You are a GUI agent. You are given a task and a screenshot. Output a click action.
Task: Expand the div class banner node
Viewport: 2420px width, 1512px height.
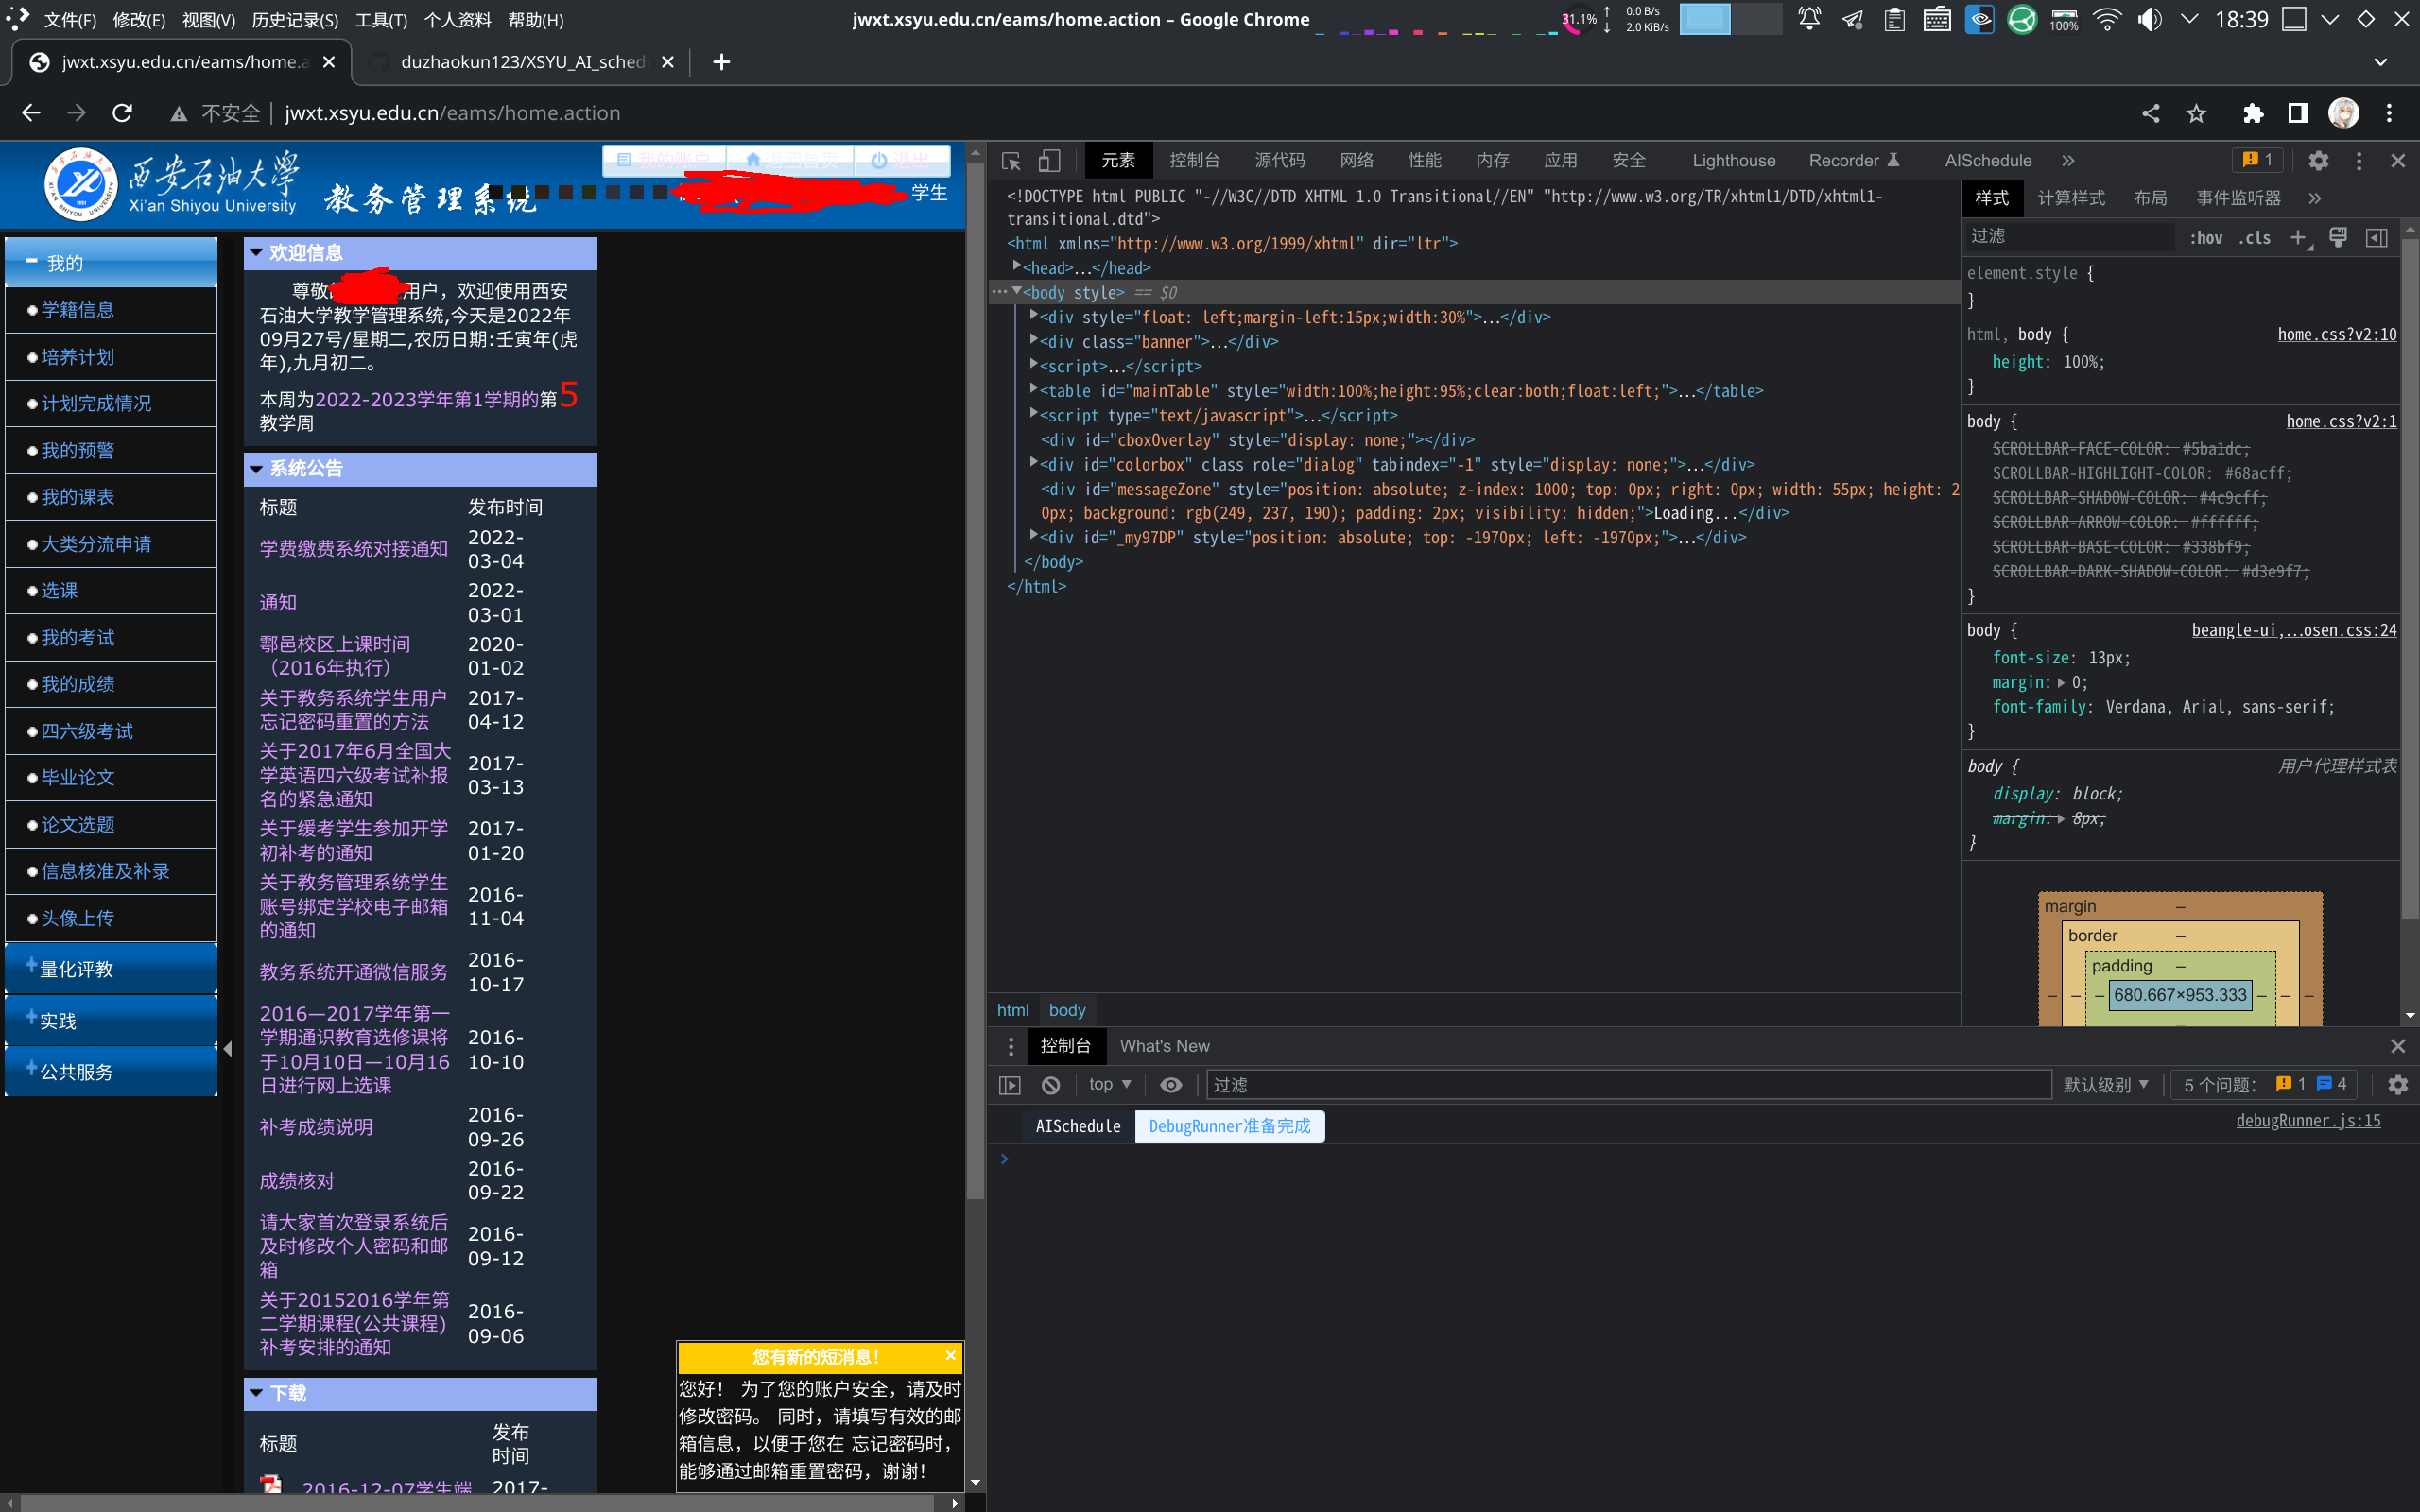click(x=1033, y=341)
